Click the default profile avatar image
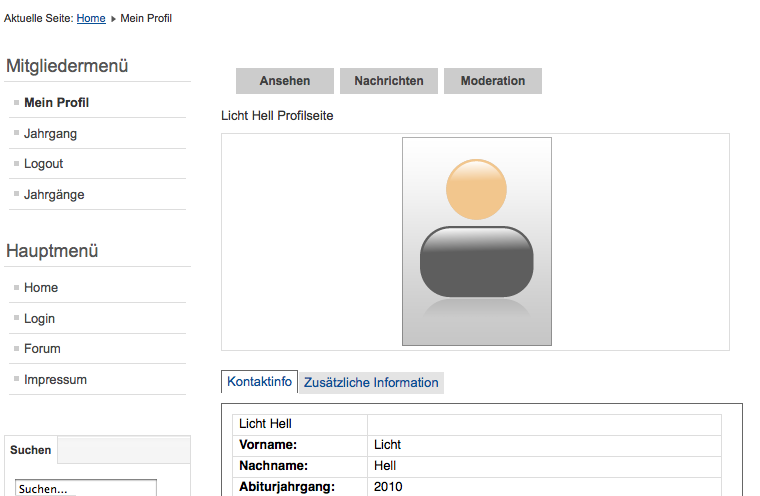Viewport: 760px width, 496px height. pos(477,241)
